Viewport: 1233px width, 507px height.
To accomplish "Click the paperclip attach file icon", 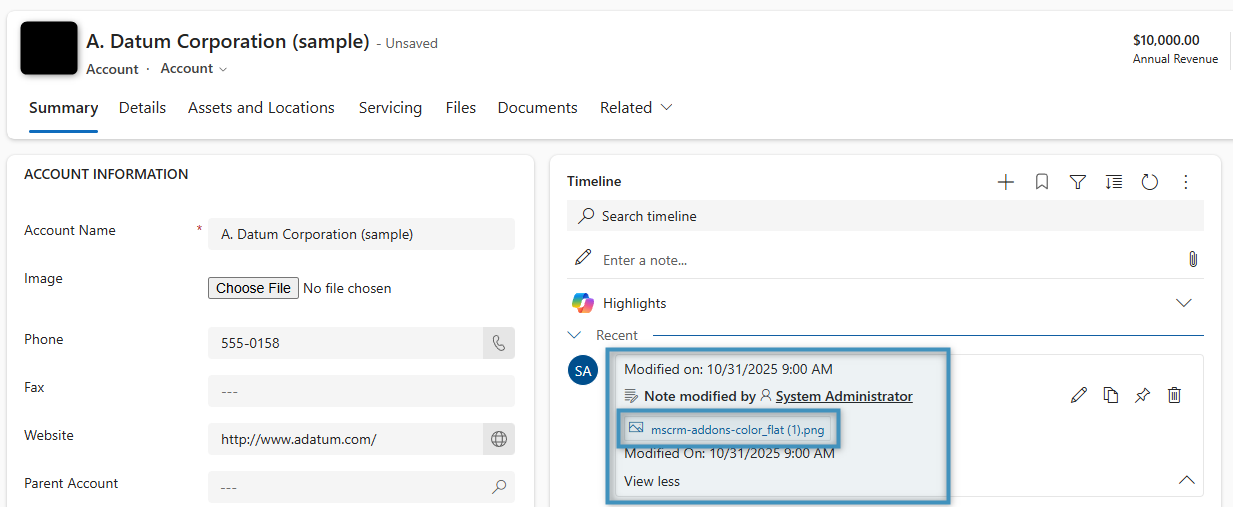I will coord(1192,259).
